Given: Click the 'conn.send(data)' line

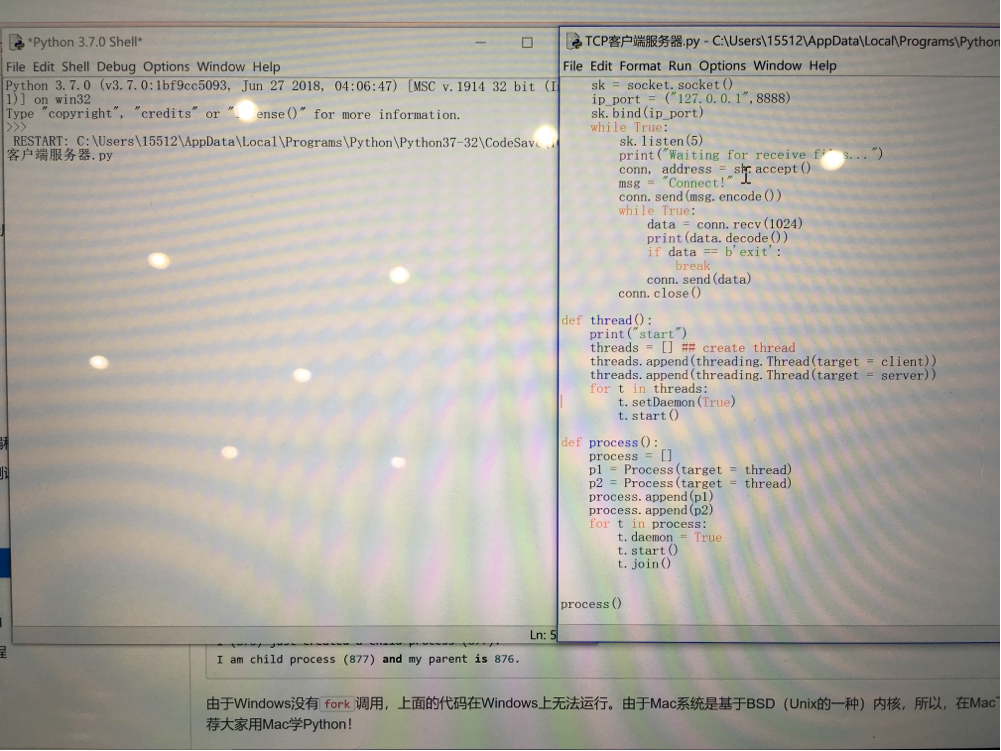Looking at the screenshot, I should click(699, 280).
